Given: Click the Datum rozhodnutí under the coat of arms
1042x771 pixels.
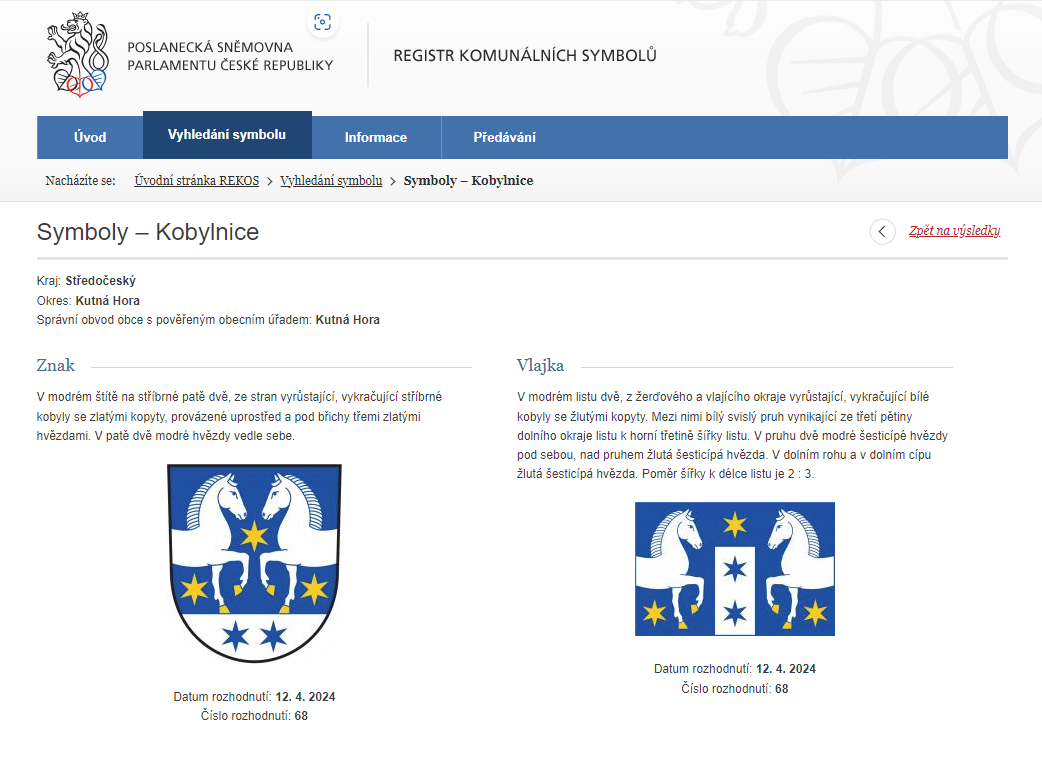Looking at the screenshot, I should click(x=255, y=697).
